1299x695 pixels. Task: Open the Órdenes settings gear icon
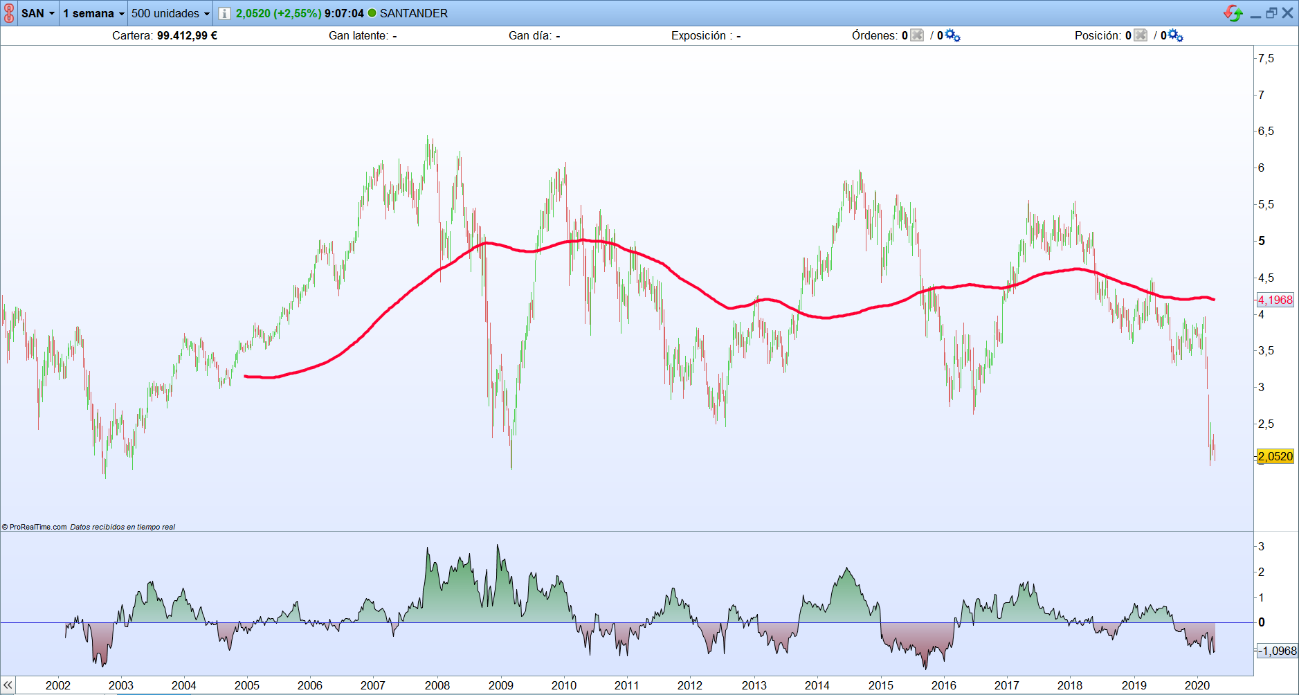[952, 36]
